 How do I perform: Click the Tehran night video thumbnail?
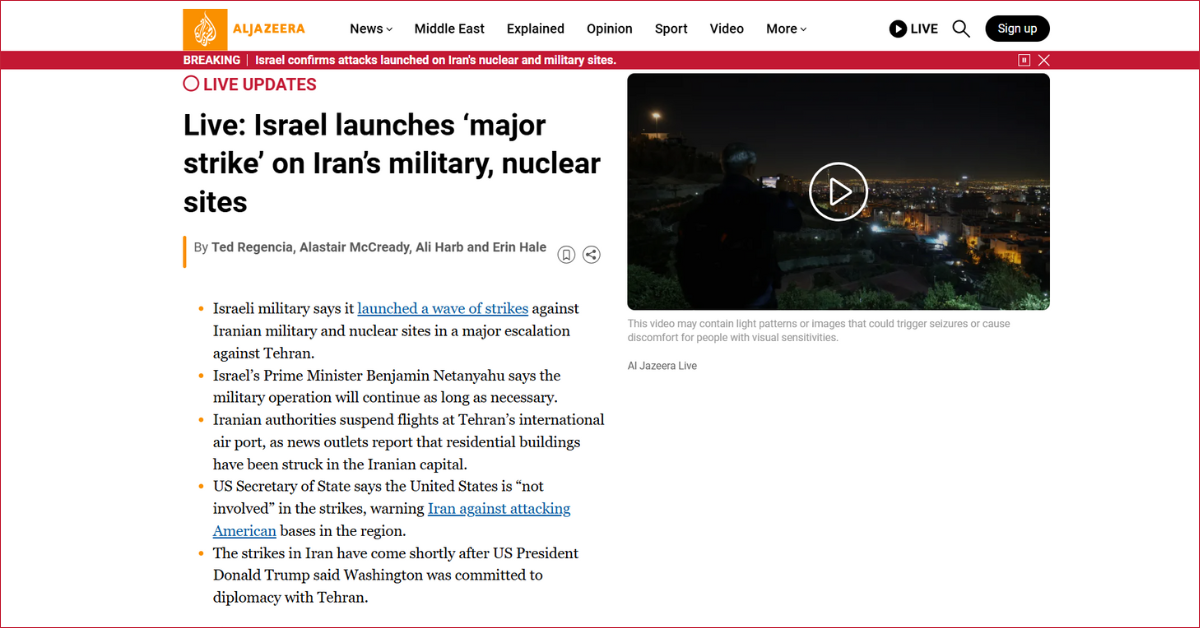click(x=838, y=191)
